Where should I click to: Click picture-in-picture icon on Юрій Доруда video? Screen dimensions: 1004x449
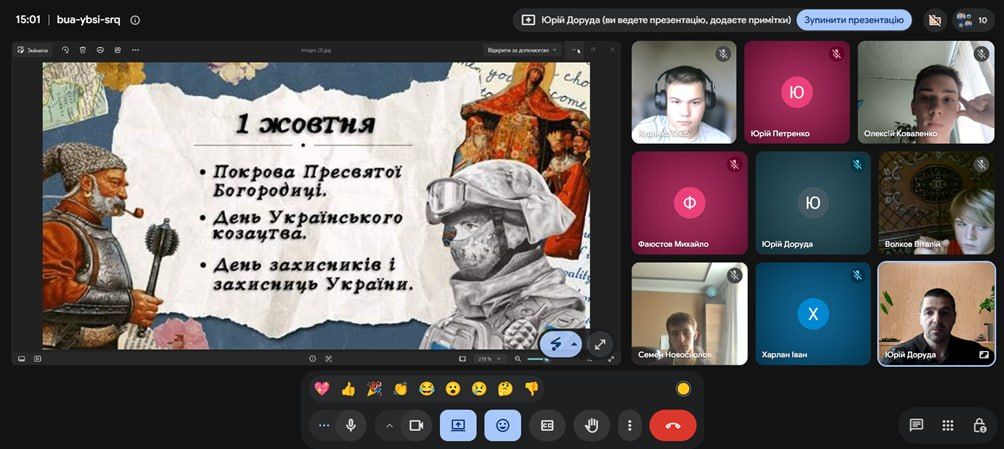(x=984, y=354)
